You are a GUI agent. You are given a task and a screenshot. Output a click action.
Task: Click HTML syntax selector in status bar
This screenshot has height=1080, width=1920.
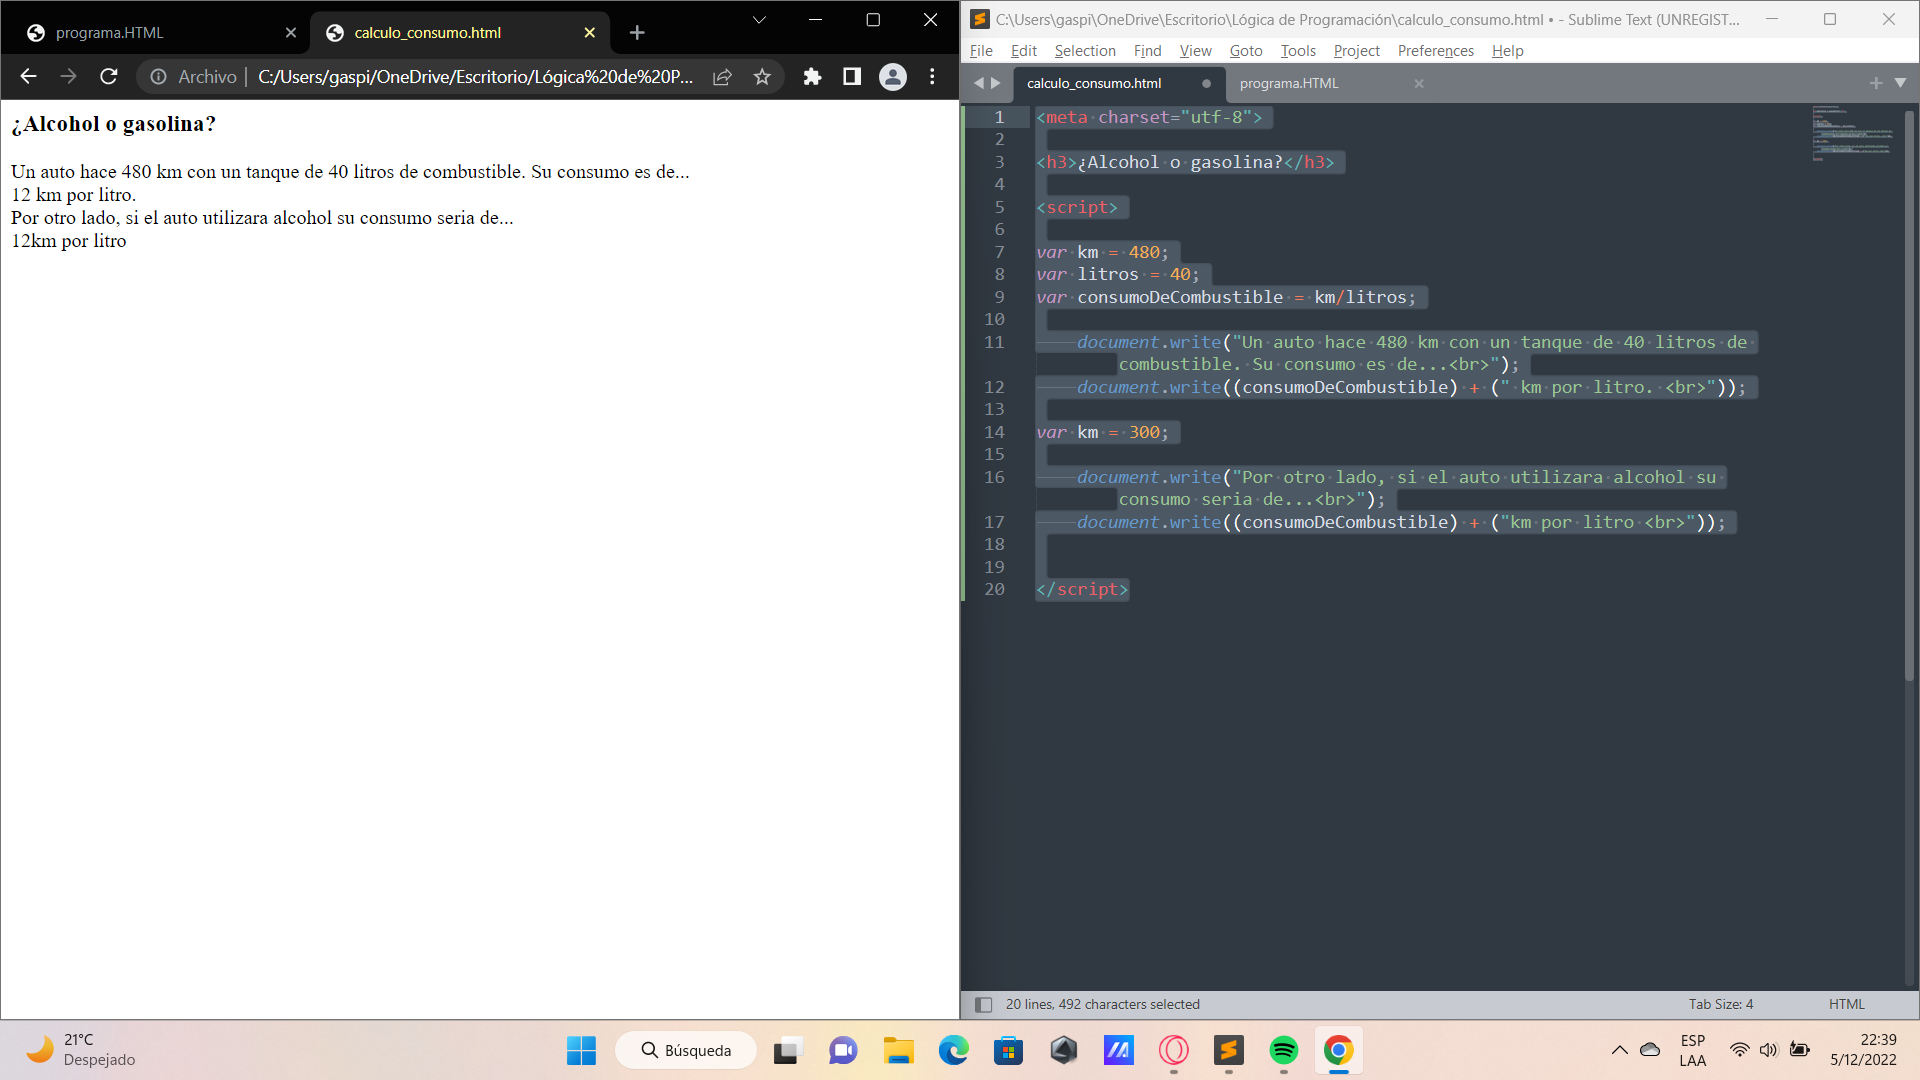click(x=1846, y=1004)
